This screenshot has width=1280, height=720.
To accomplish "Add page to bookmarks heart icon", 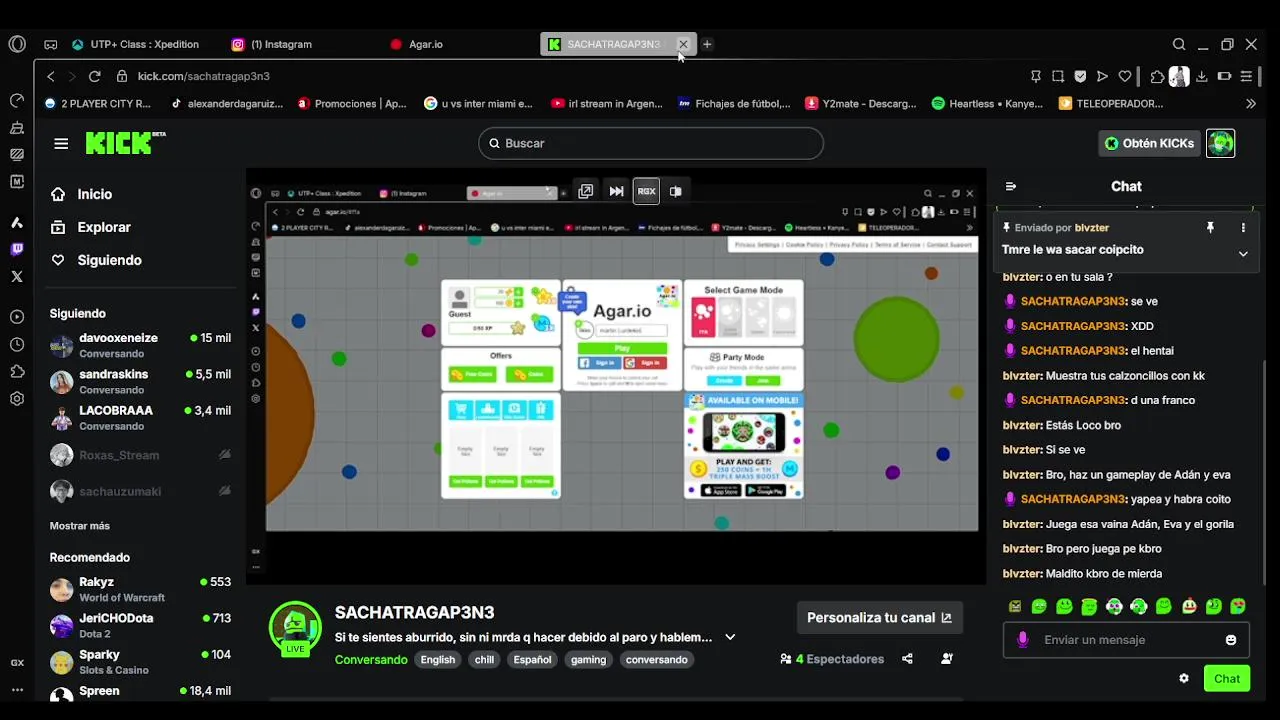I will (x=1125, y=76).
